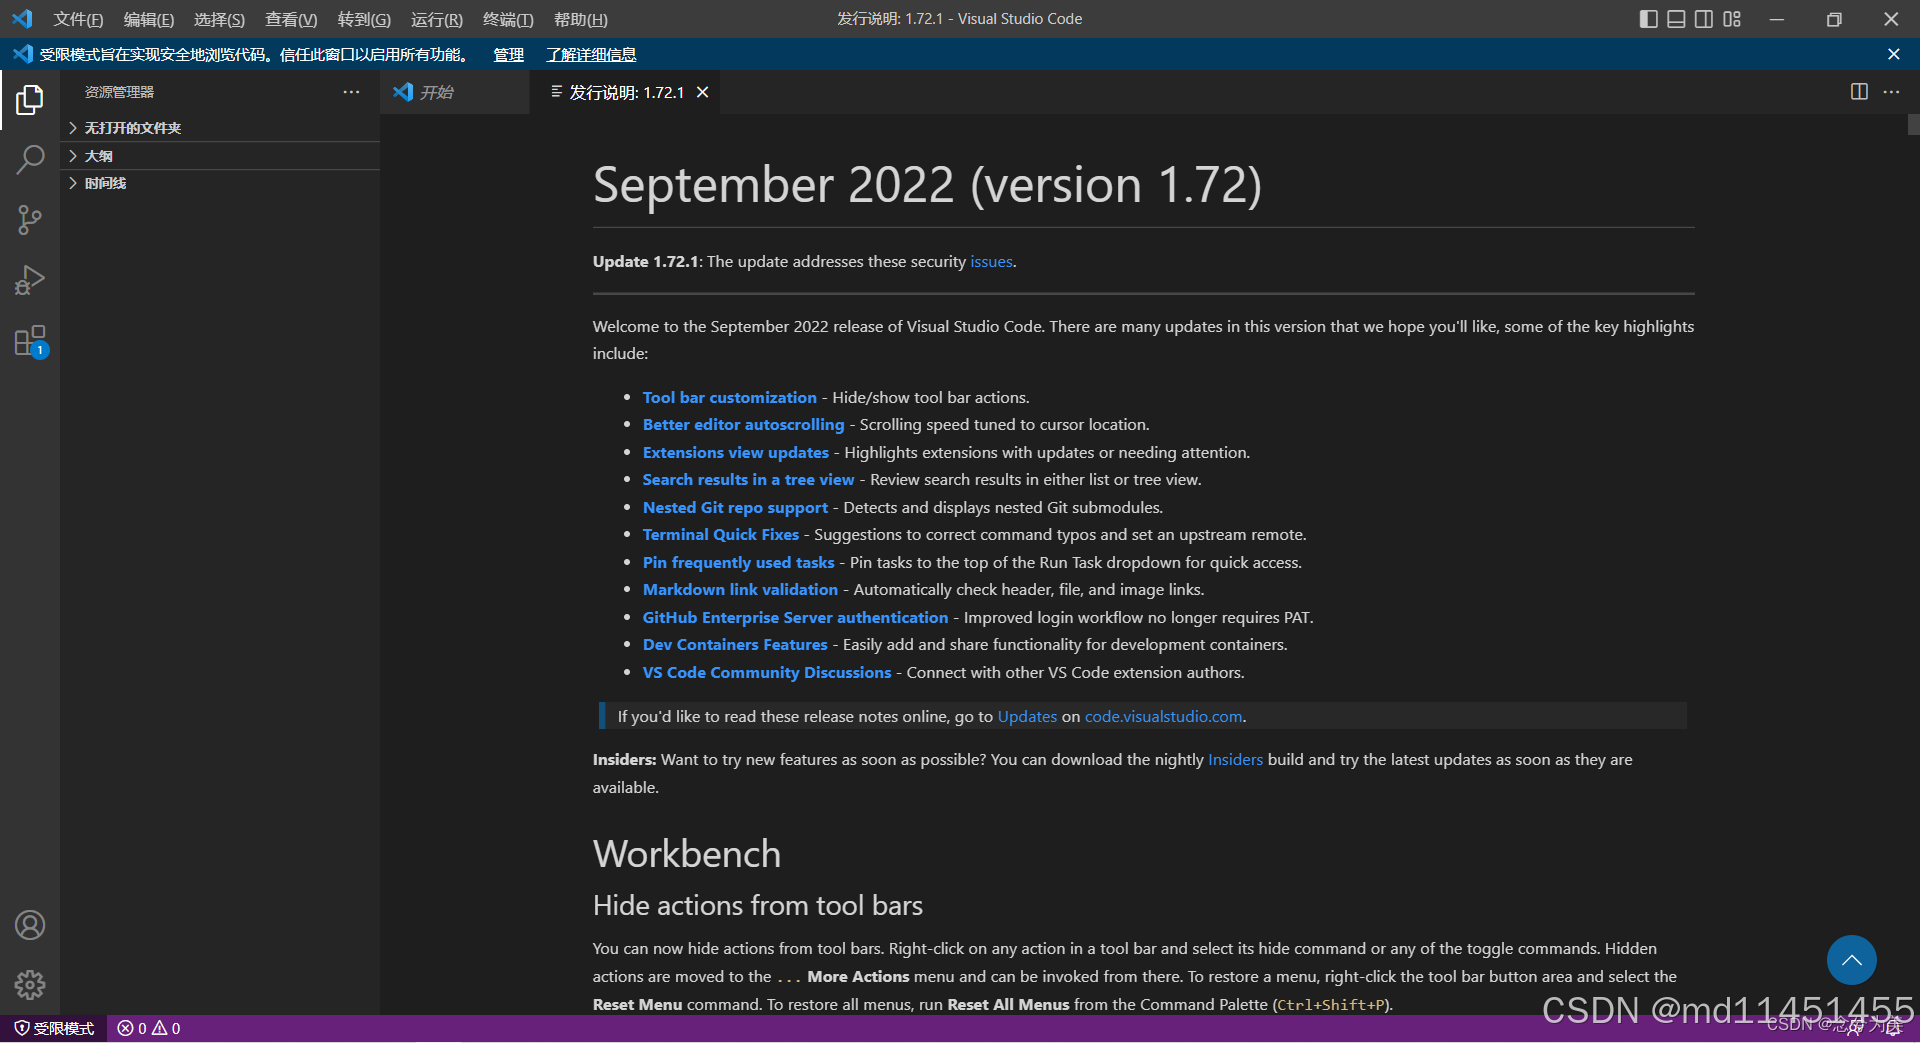The width and height of the screenshot is (1920, 1043).
Task: Open Customize Layout icon
Action: (1732, 19)
